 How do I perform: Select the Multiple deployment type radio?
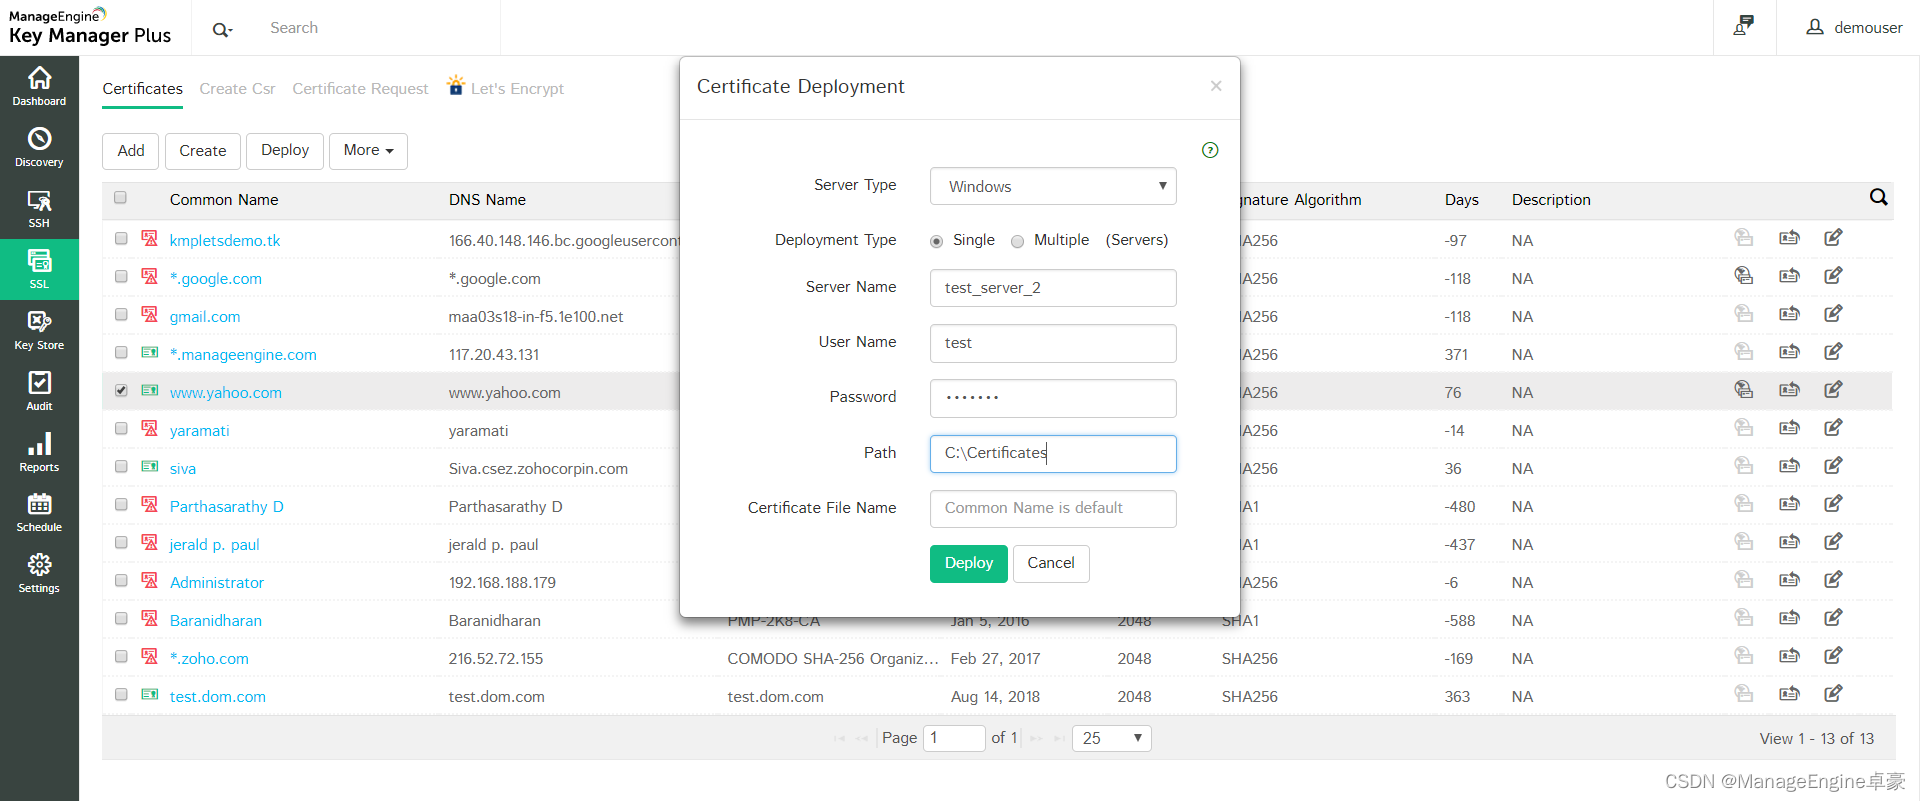pyautogui.click(x=1017, y=241)
